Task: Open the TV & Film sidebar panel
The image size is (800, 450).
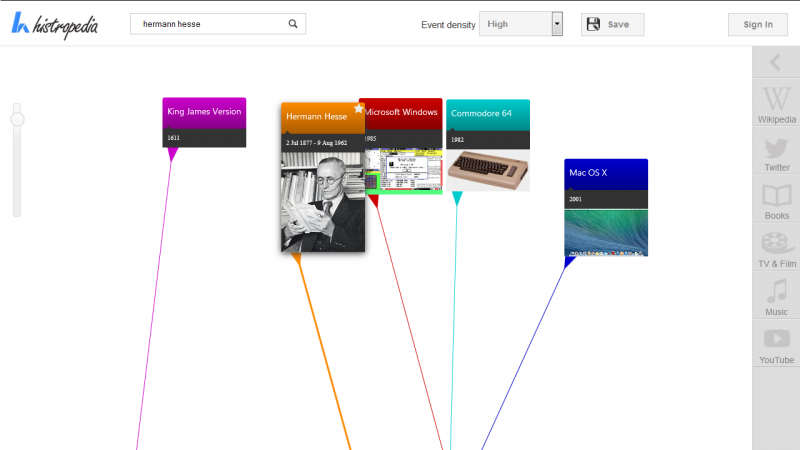Action: (x=777, y=250)
